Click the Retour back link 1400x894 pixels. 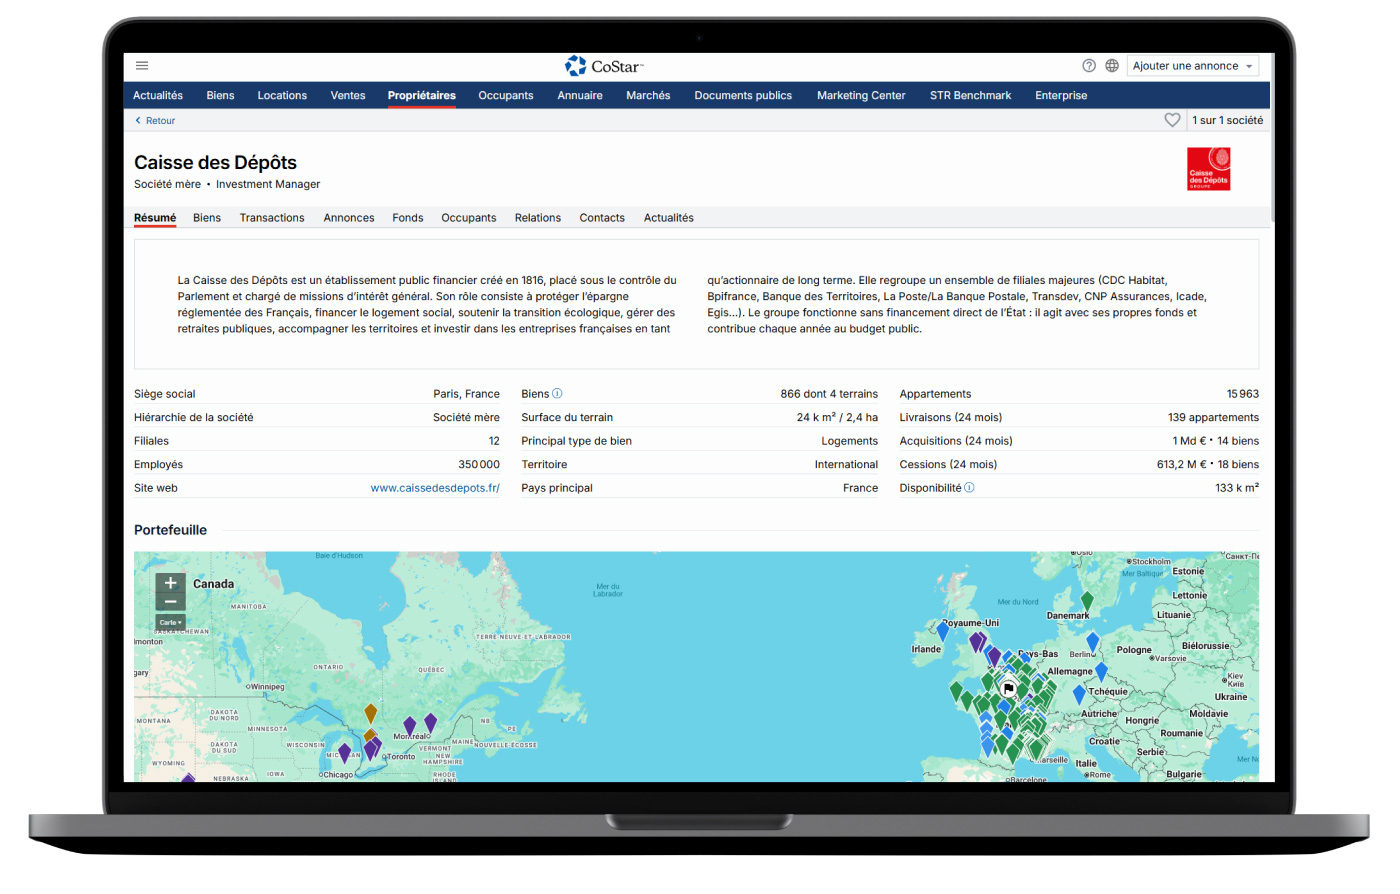click(x=160, y=121)
